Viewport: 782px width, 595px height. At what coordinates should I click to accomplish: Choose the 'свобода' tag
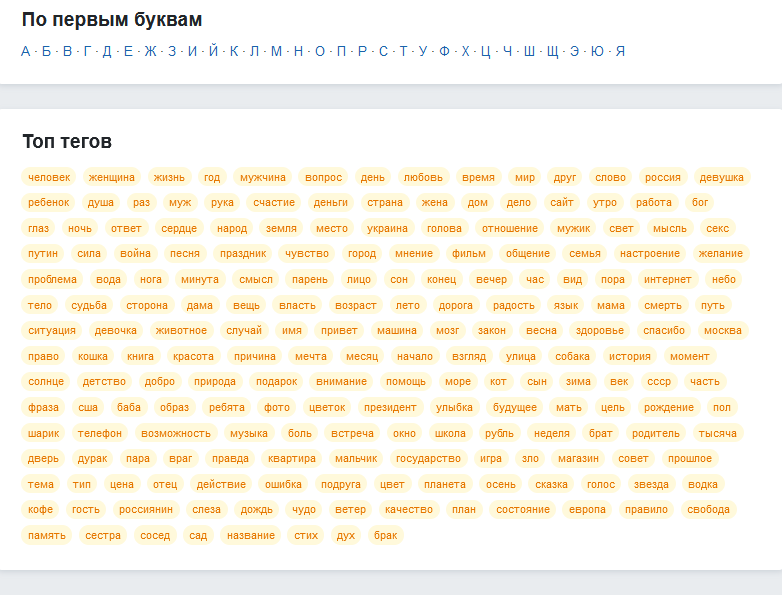pyautogui.click(x=708, y=509)
